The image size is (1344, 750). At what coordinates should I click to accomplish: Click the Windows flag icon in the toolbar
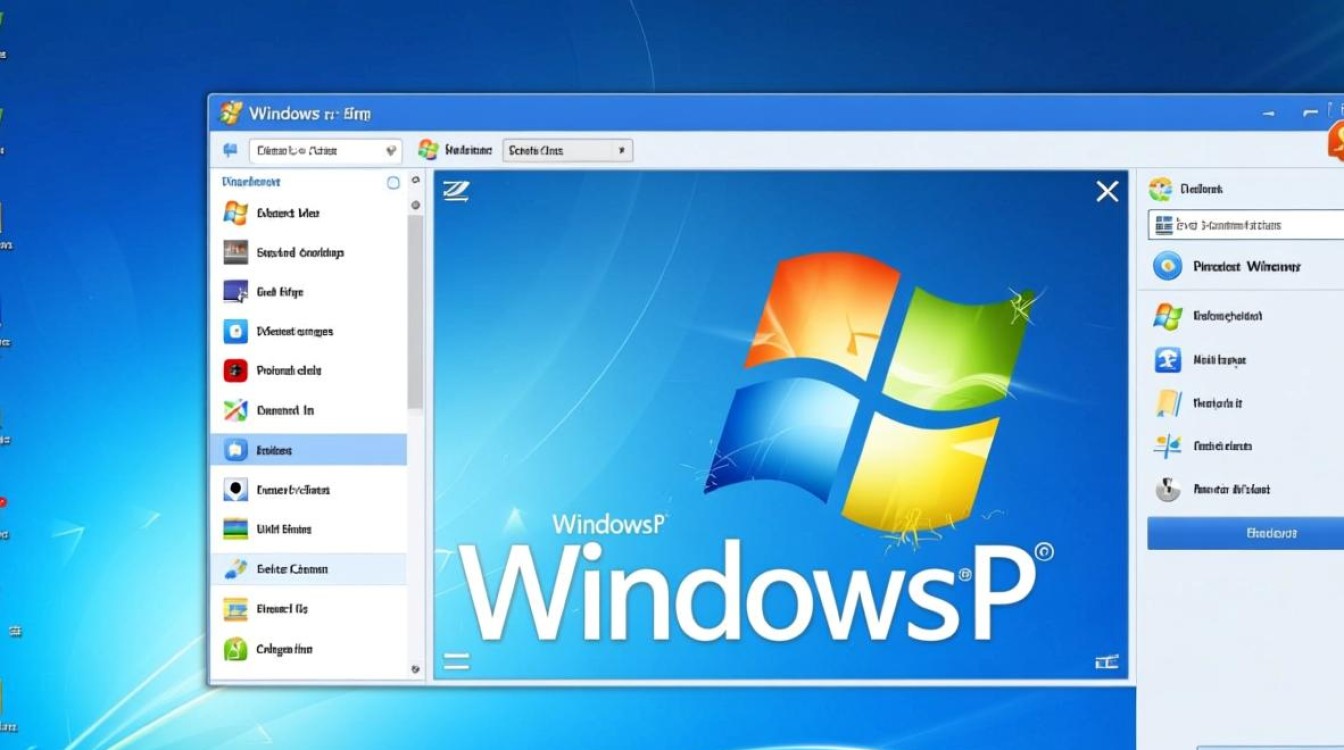(x=429, y=149)
